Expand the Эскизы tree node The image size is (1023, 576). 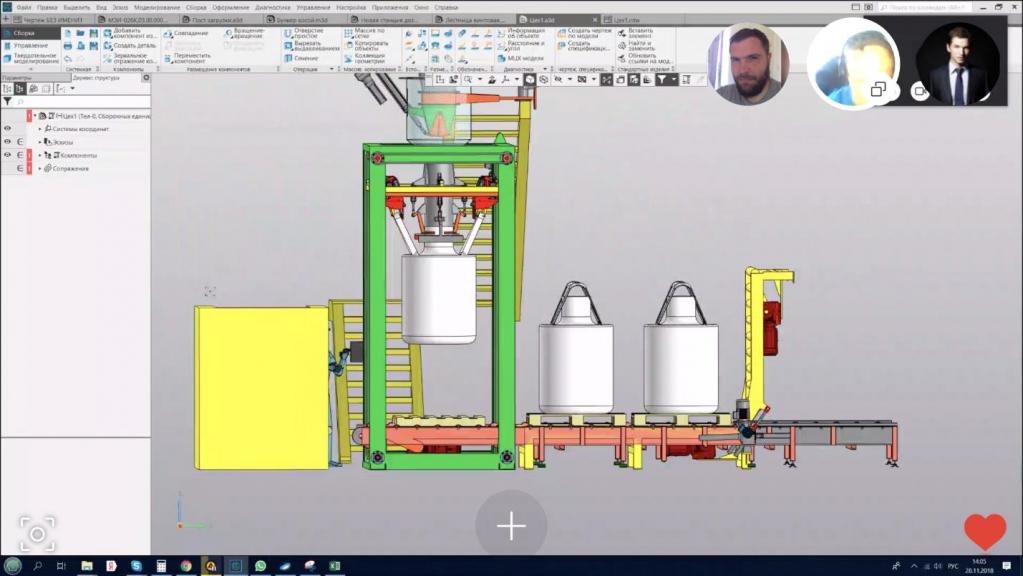tap(40, 142)
